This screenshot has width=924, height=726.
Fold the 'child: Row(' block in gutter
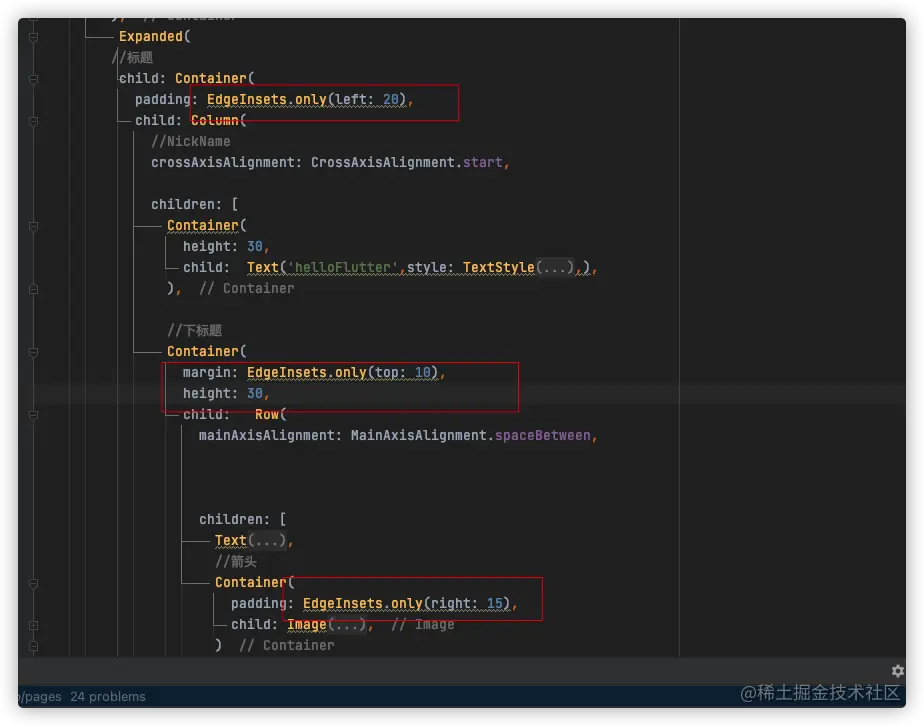[34, 415]
